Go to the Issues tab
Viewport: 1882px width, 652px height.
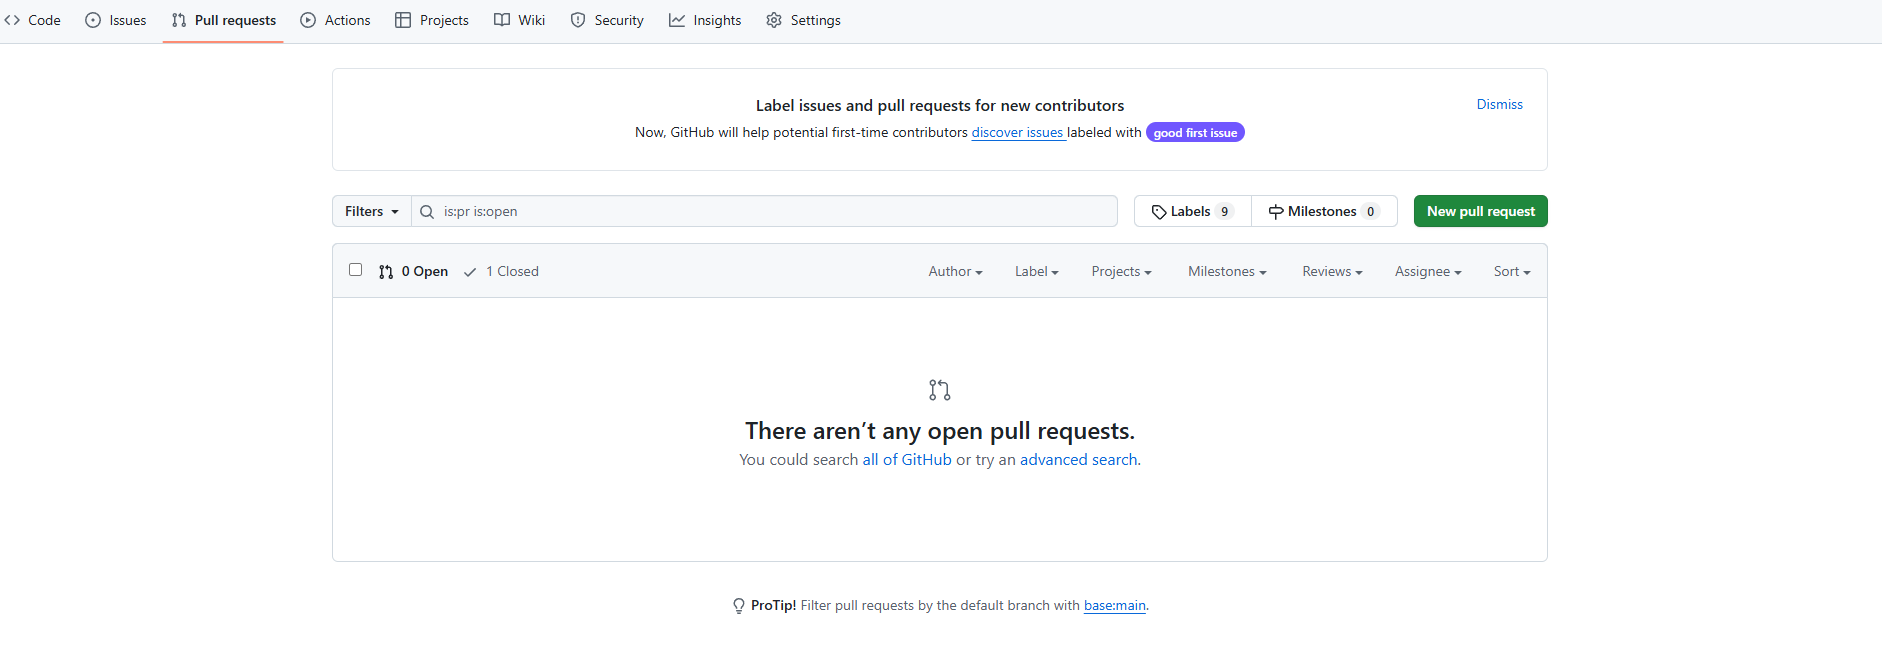tap(116, 20)
